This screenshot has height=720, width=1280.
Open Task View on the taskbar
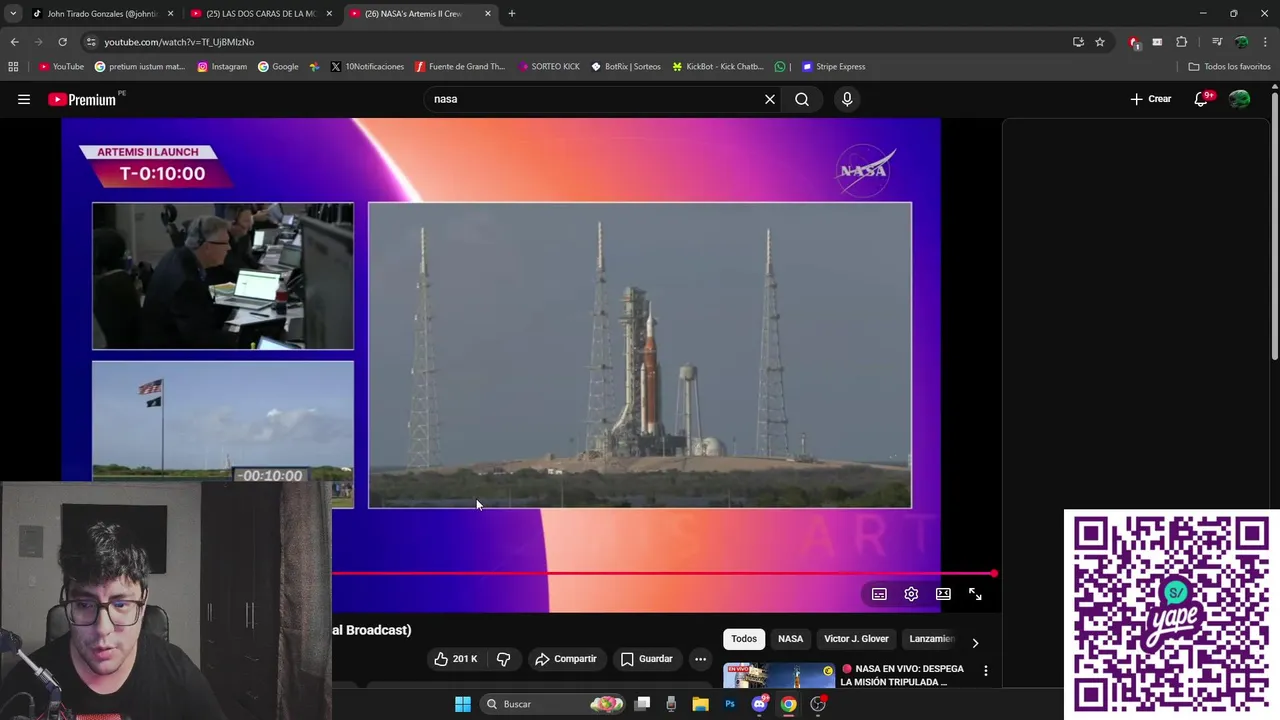643,704
